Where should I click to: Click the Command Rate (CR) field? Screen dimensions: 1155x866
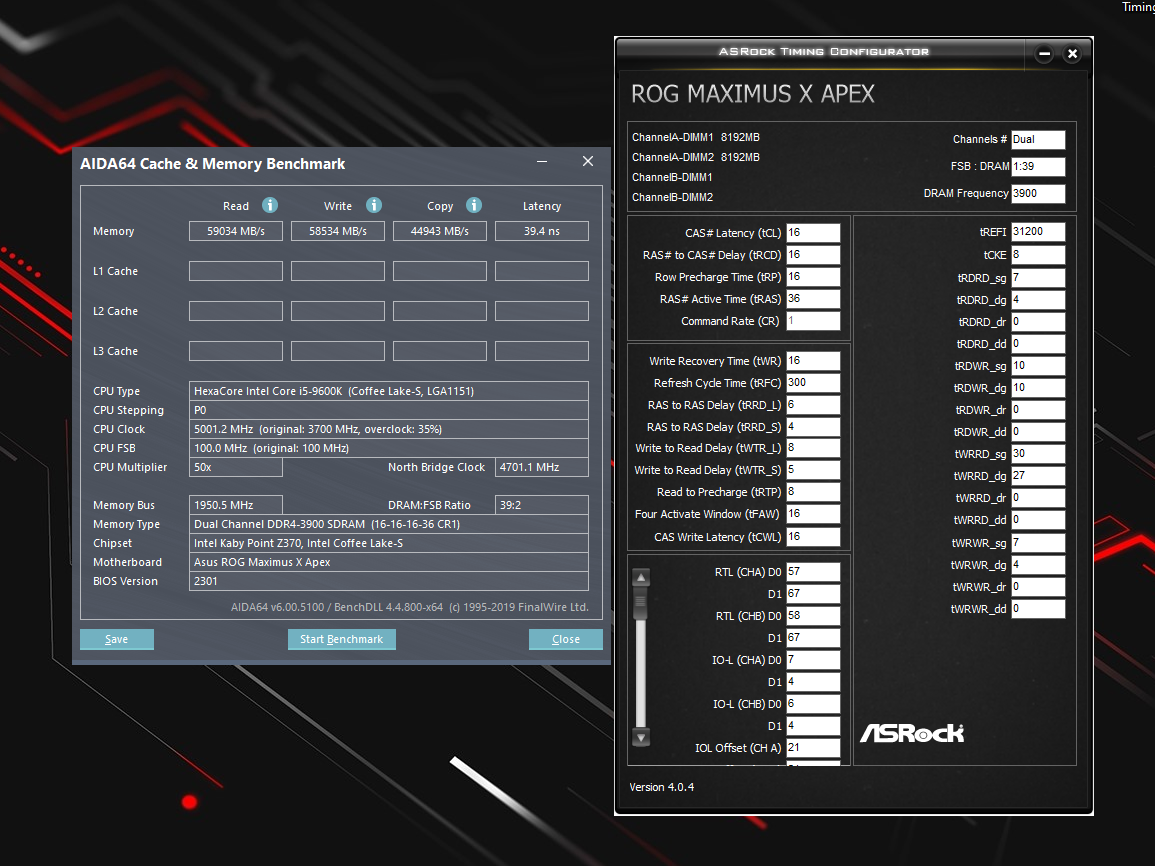tap(813, 321)
